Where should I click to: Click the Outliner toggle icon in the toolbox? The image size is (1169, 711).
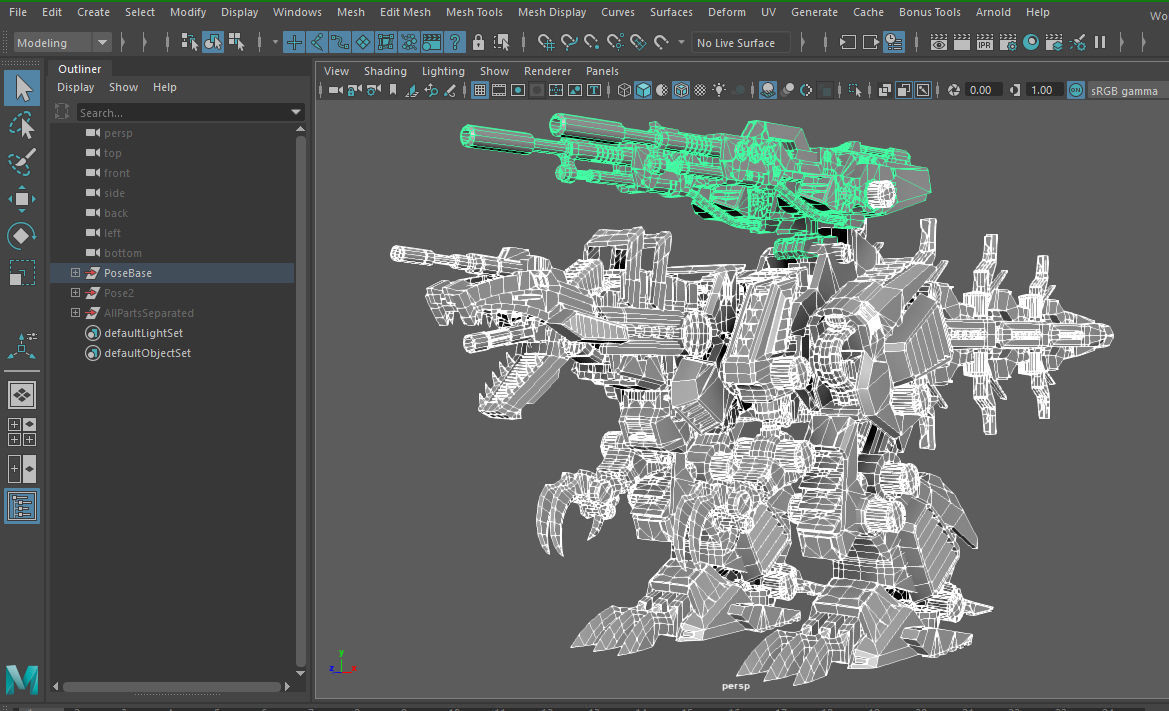(22, 506)
